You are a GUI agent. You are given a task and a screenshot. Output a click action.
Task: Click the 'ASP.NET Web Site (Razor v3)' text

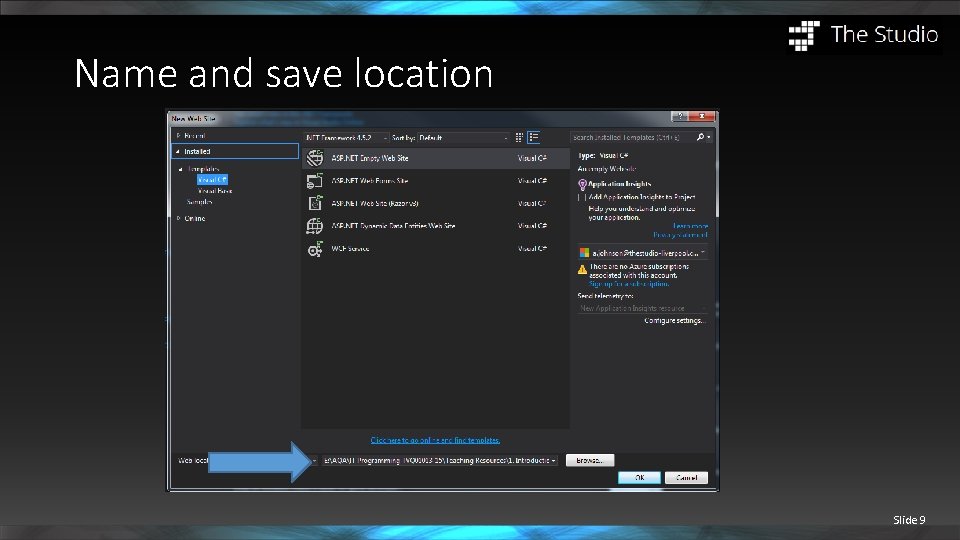click(x=375, y=203)
